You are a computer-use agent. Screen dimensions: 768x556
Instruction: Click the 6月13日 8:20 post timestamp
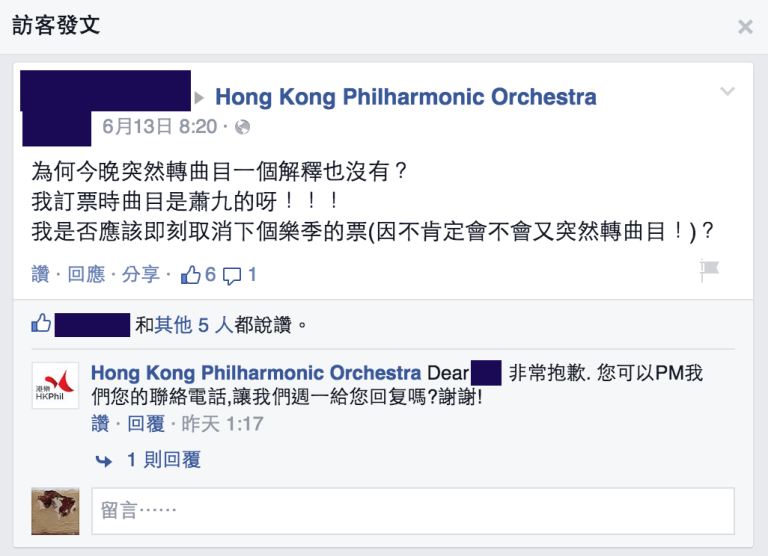[160, 127]
